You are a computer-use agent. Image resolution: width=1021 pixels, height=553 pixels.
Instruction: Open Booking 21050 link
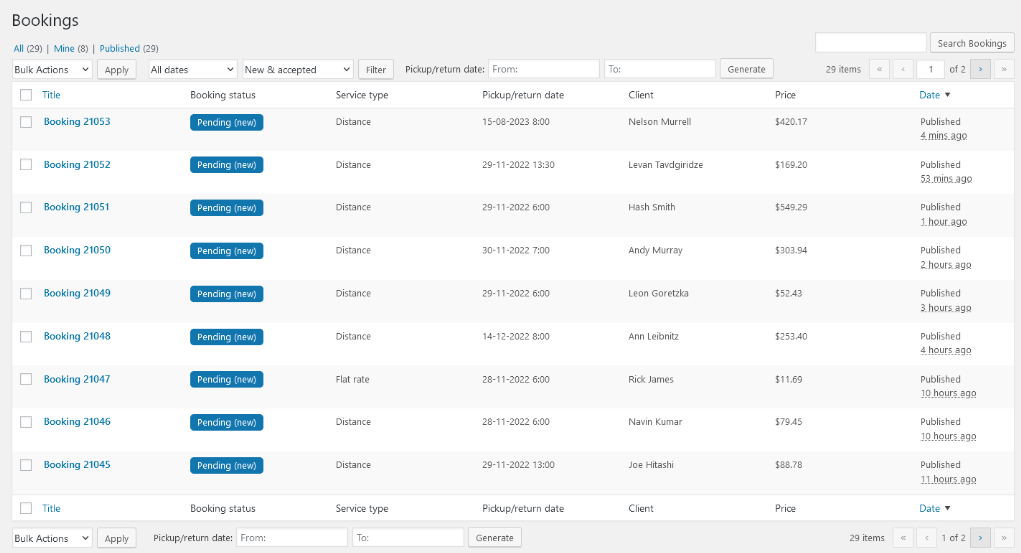[x=77, y=249]
